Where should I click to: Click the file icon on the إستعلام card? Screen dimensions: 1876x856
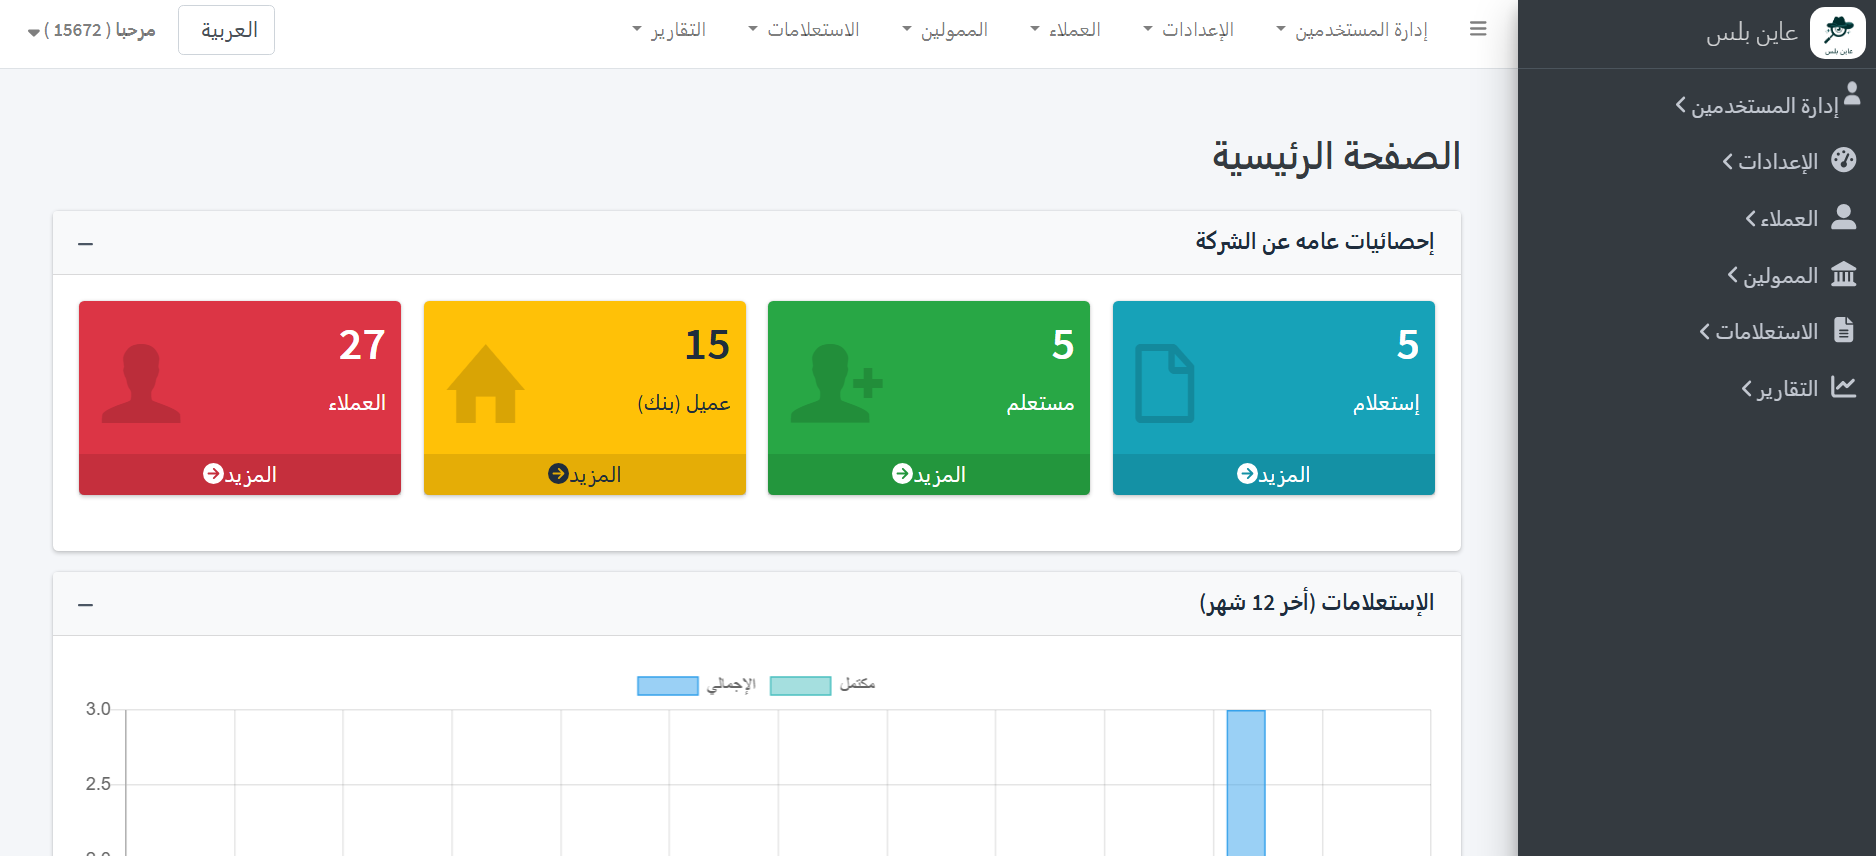1165,384
